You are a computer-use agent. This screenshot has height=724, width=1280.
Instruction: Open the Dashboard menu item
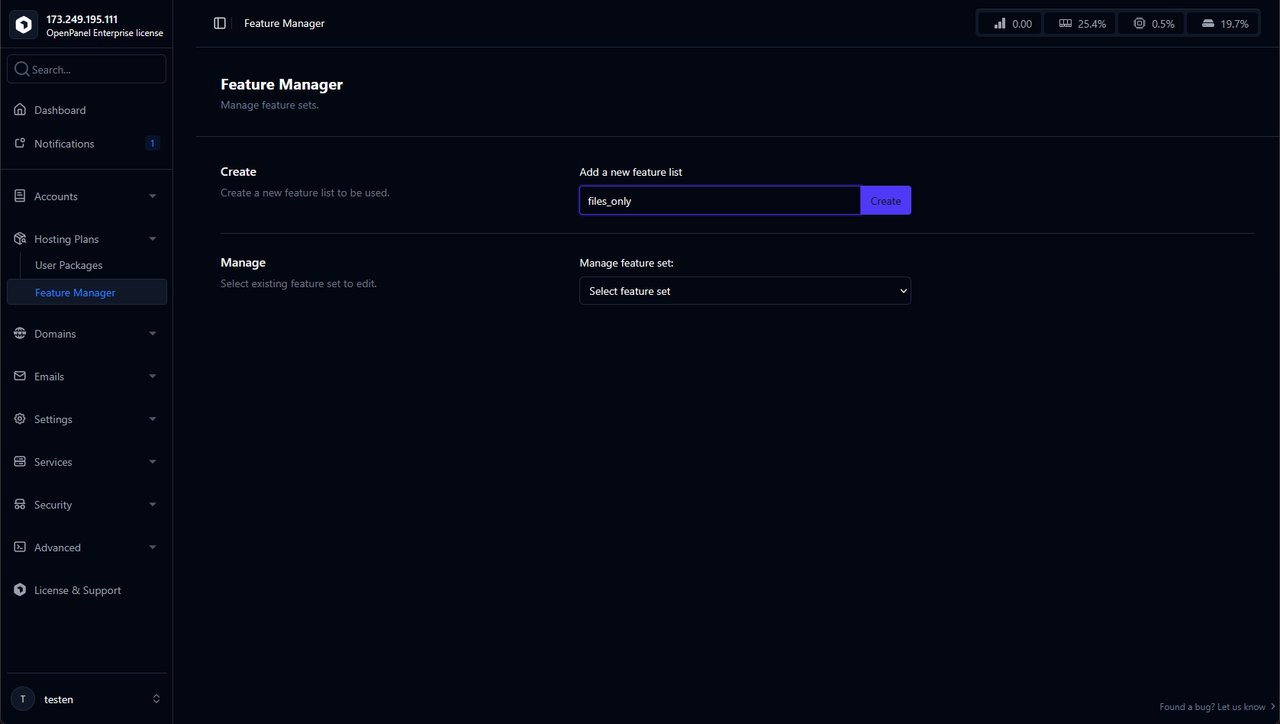click(x=87, y=110)
